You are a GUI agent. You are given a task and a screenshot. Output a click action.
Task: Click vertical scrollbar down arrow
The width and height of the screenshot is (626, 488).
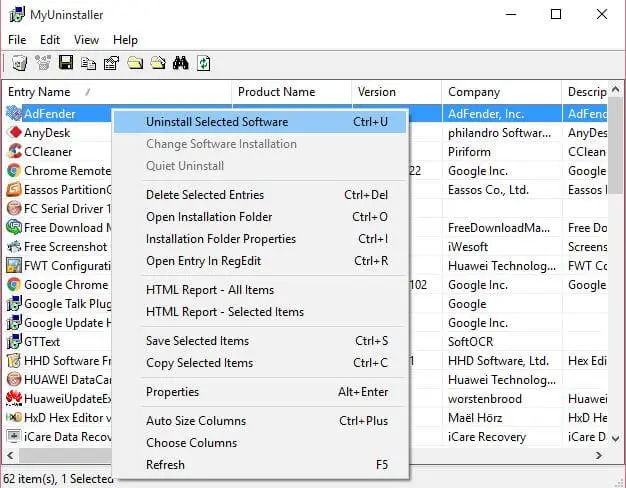click(x=616, y=438)
